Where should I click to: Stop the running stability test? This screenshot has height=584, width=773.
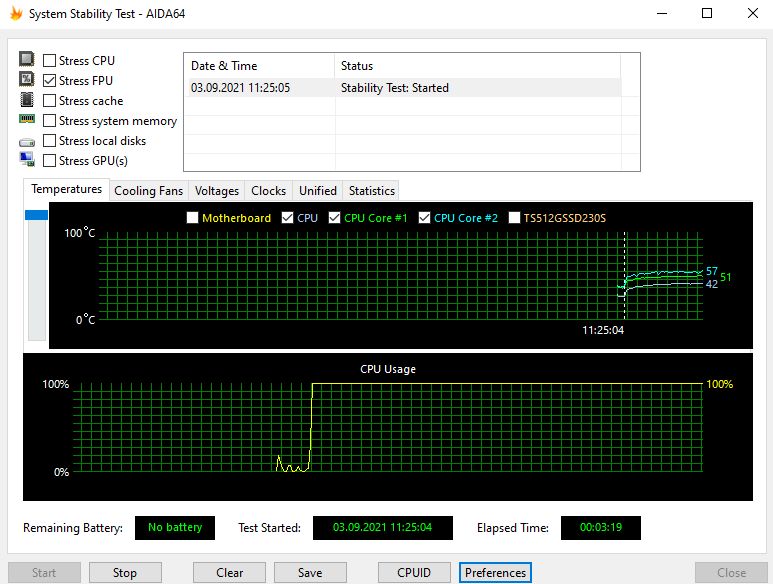click(x=125, y=573)
